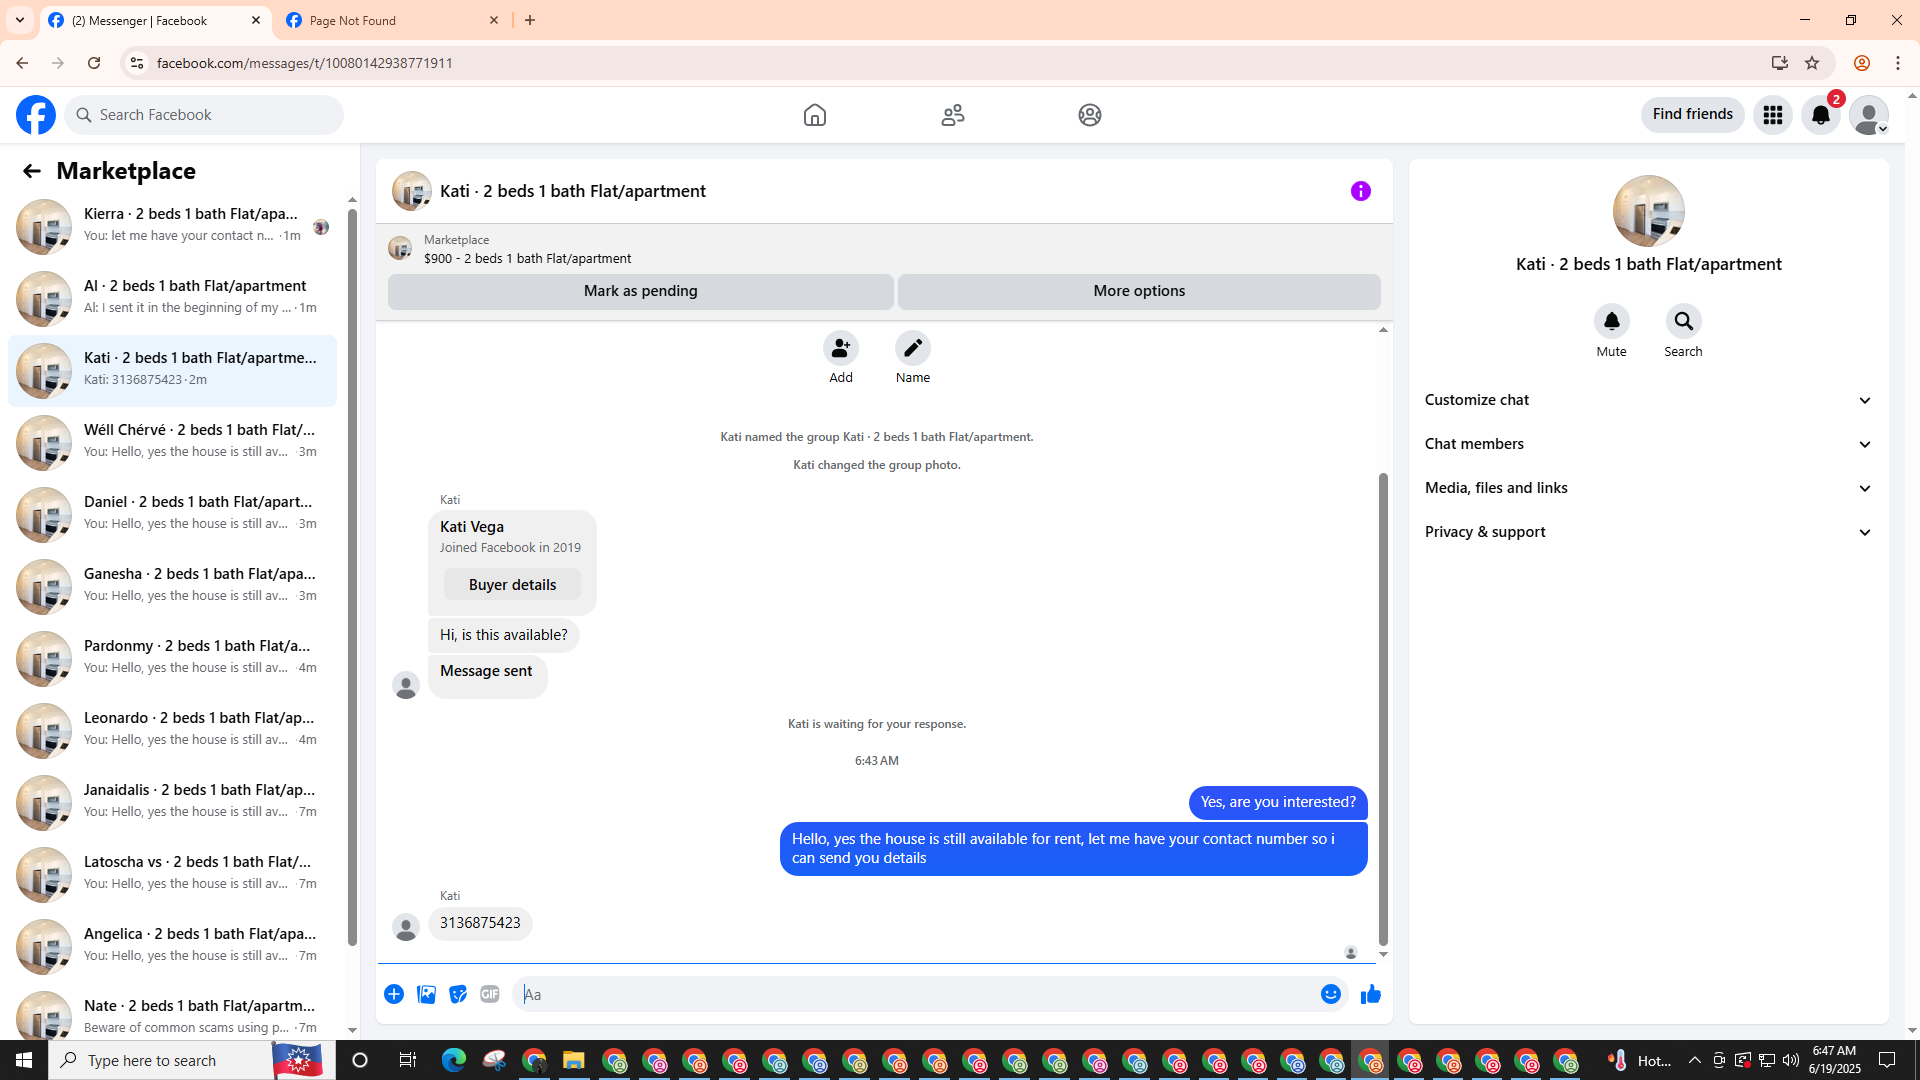
Task: Open the Leonardo conversation
Action: click(172, 730)
